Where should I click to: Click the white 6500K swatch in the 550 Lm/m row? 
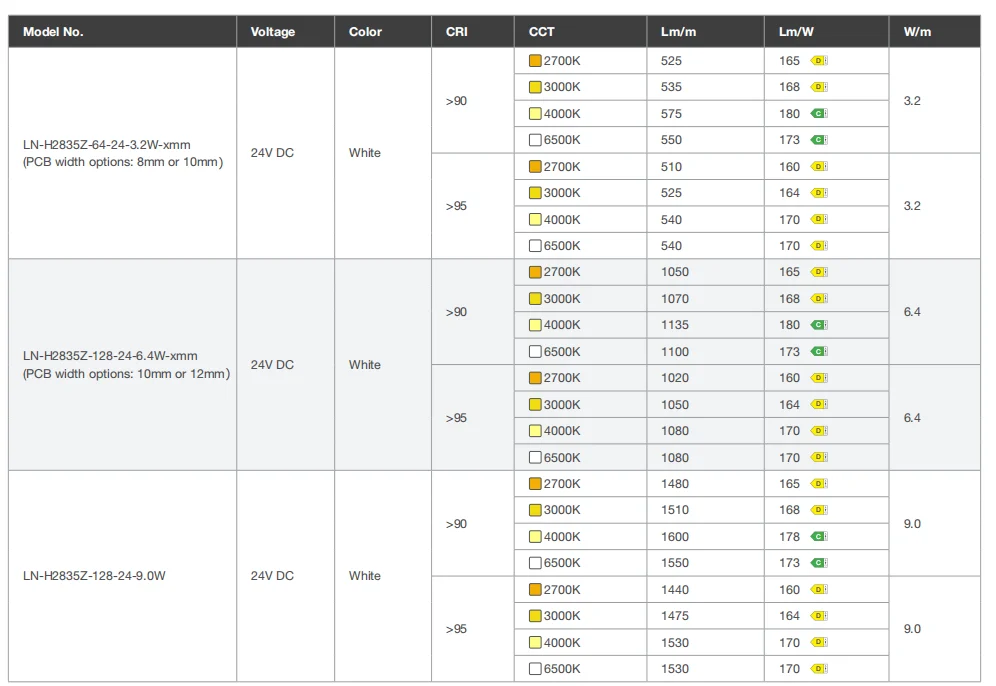pos(535,140)
